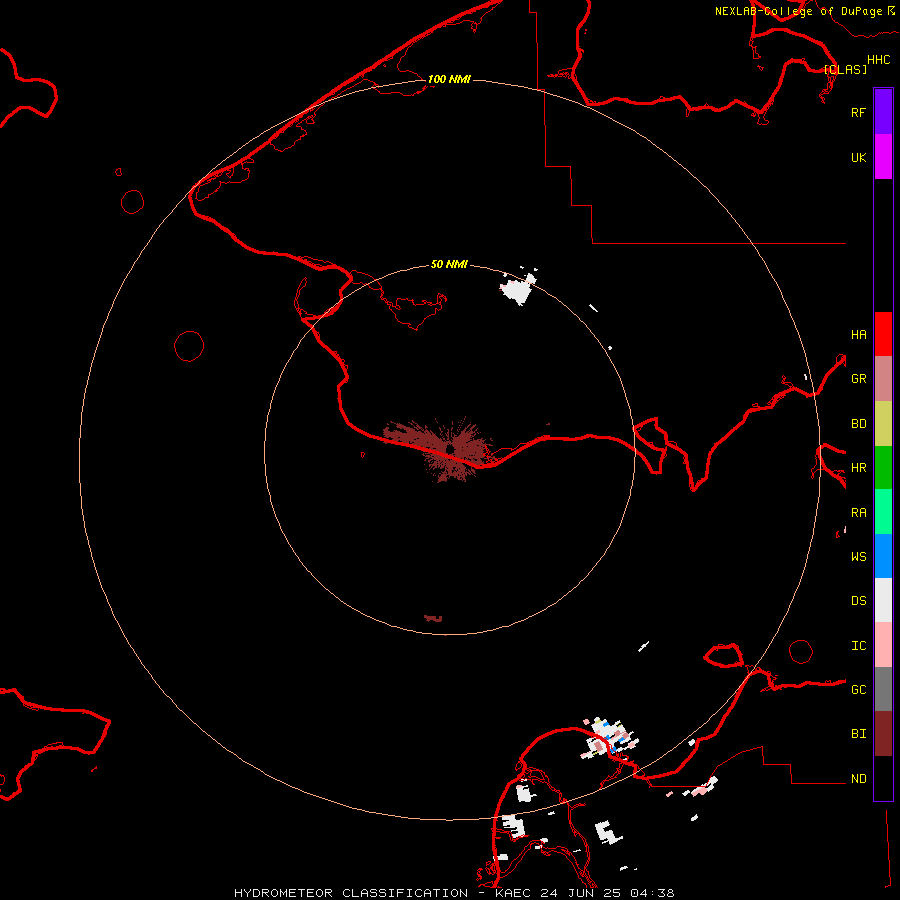The height and width of the screenshot is (900, 900).
Task: Click the 100 NMI range ring label
Action: (449, 79)
